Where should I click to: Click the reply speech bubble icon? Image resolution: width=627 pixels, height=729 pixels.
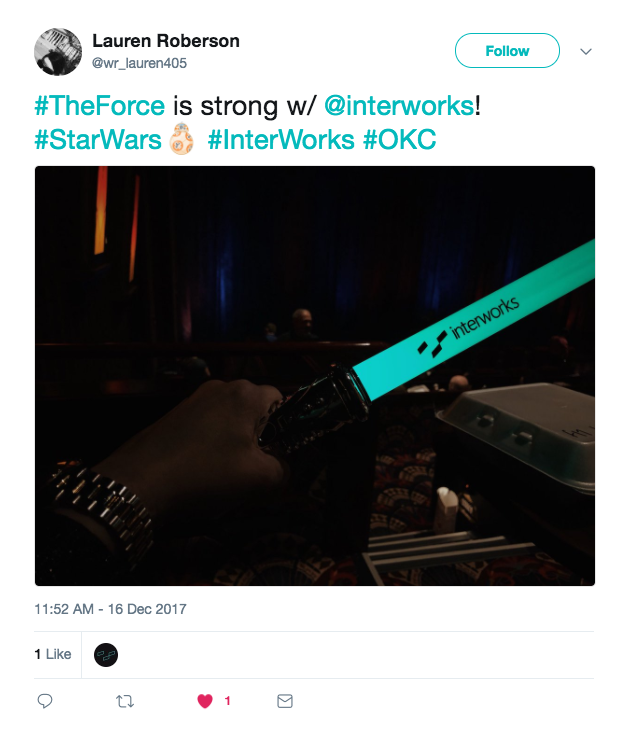(x=44, y=701)
